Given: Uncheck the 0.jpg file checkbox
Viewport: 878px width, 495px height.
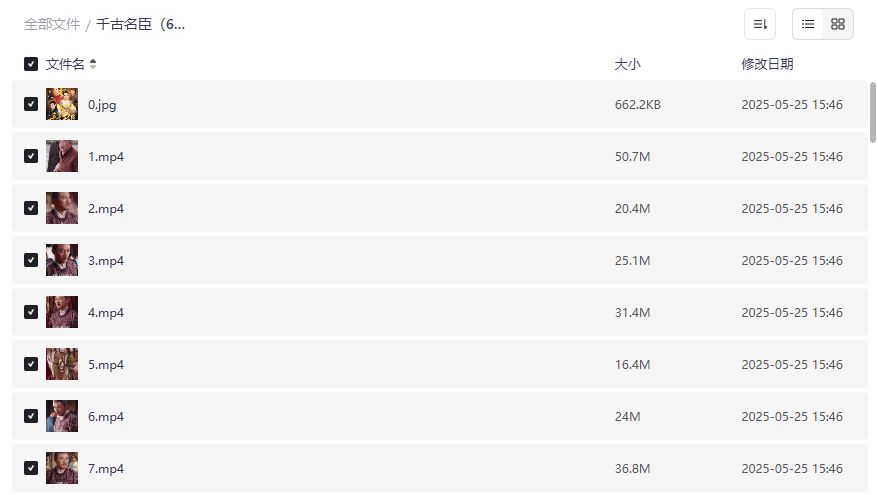Looking at the screenshot, I should click(31, 104).
